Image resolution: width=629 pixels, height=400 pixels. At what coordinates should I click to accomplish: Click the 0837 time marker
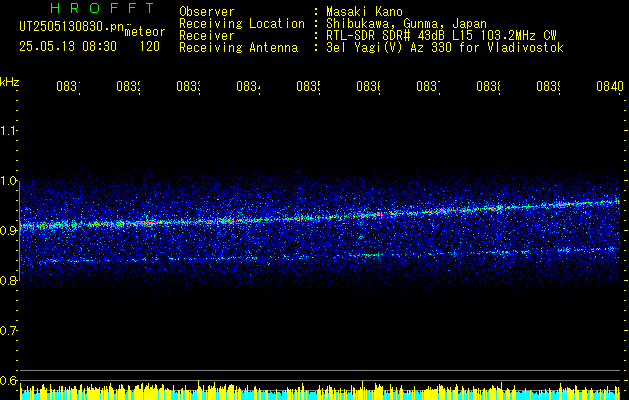428,87
